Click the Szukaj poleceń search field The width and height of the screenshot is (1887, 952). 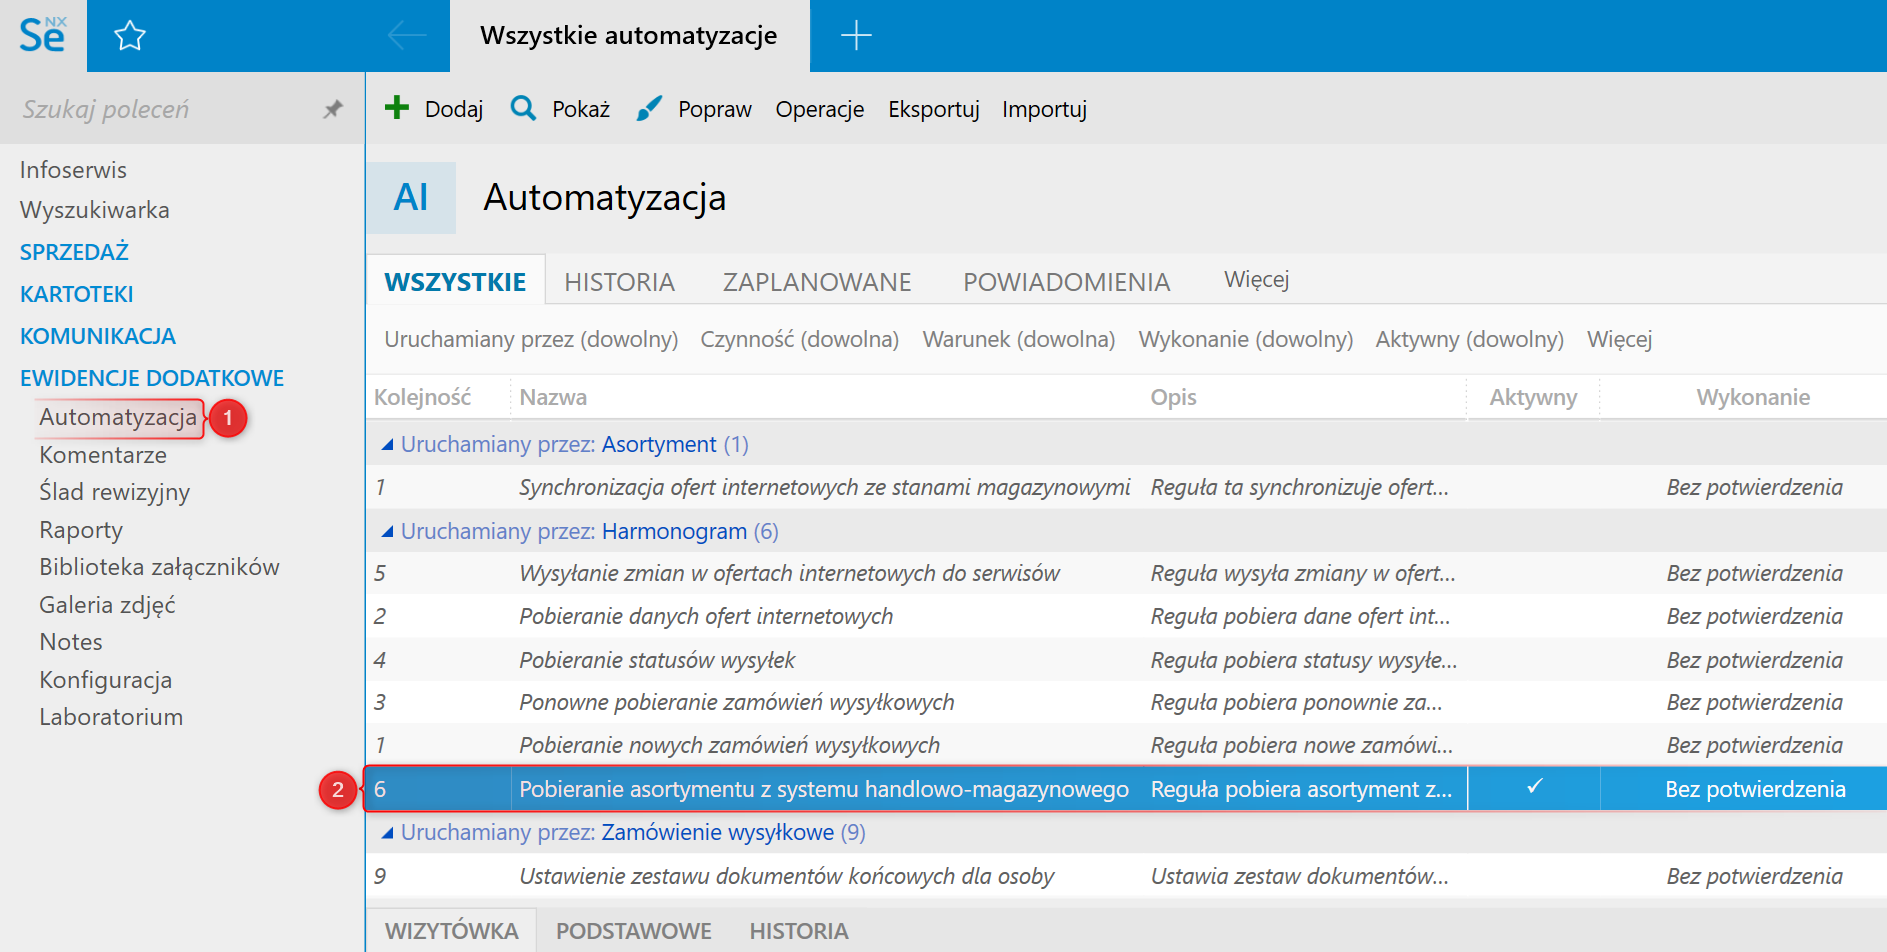tap(160, 109)
